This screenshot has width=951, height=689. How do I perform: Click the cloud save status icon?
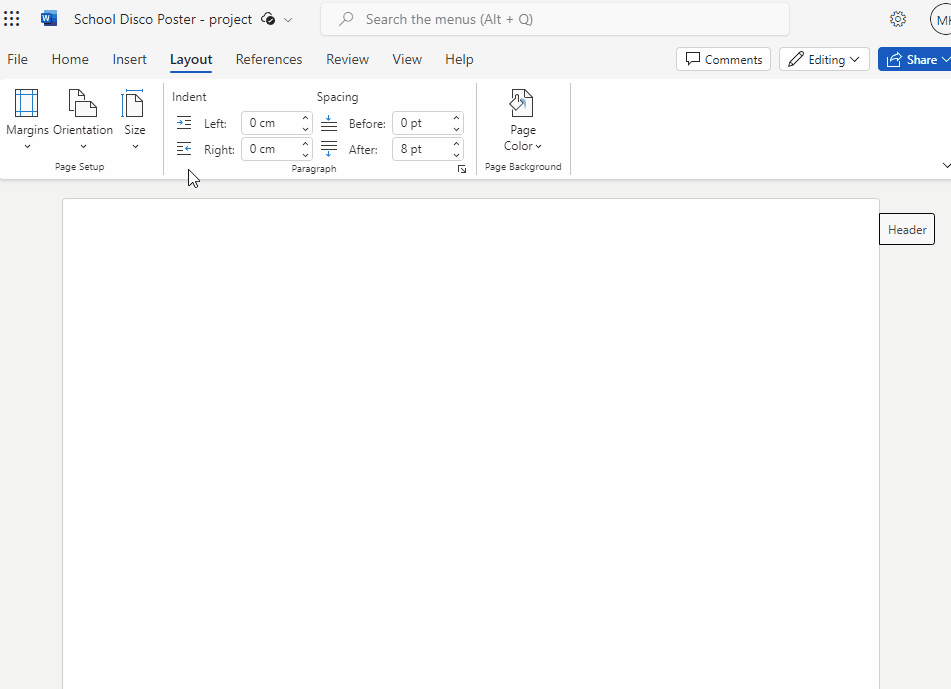[268, 19]
